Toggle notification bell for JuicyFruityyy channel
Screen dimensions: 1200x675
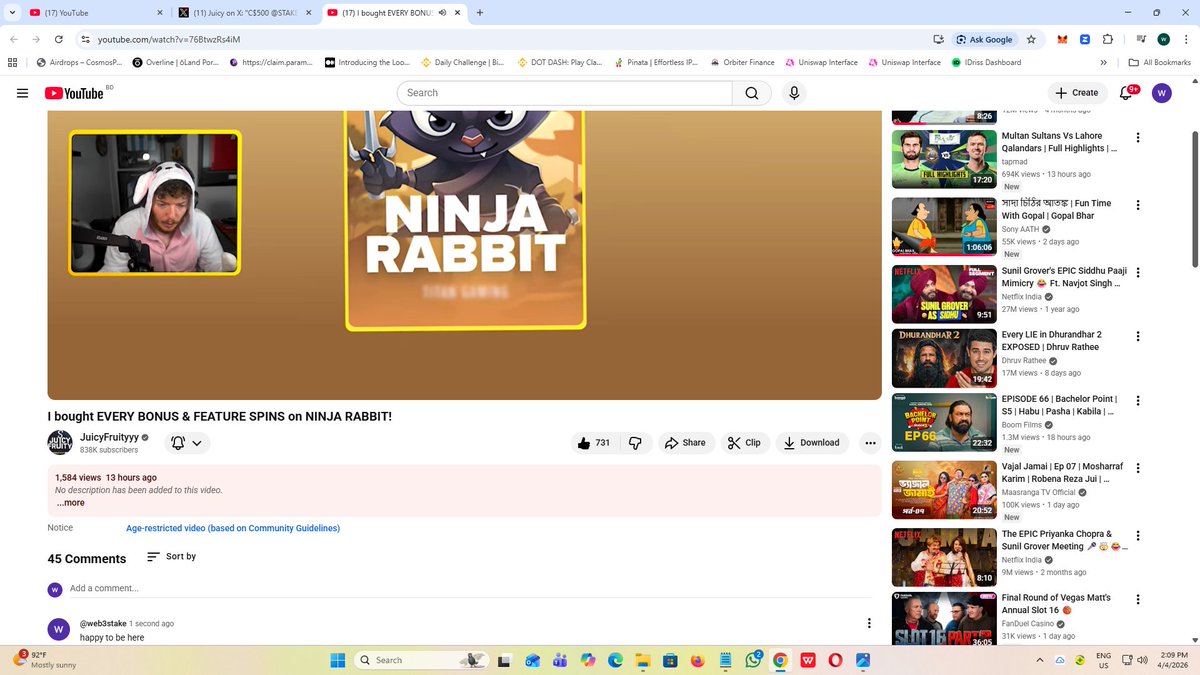[186, 443]
